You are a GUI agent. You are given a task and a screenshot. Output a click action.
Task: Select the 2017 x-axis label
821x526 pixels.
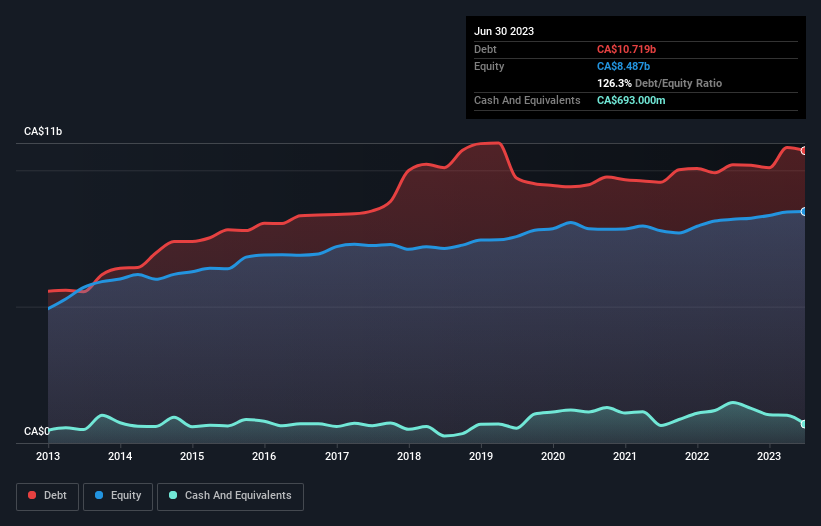[x=337, y=456]
